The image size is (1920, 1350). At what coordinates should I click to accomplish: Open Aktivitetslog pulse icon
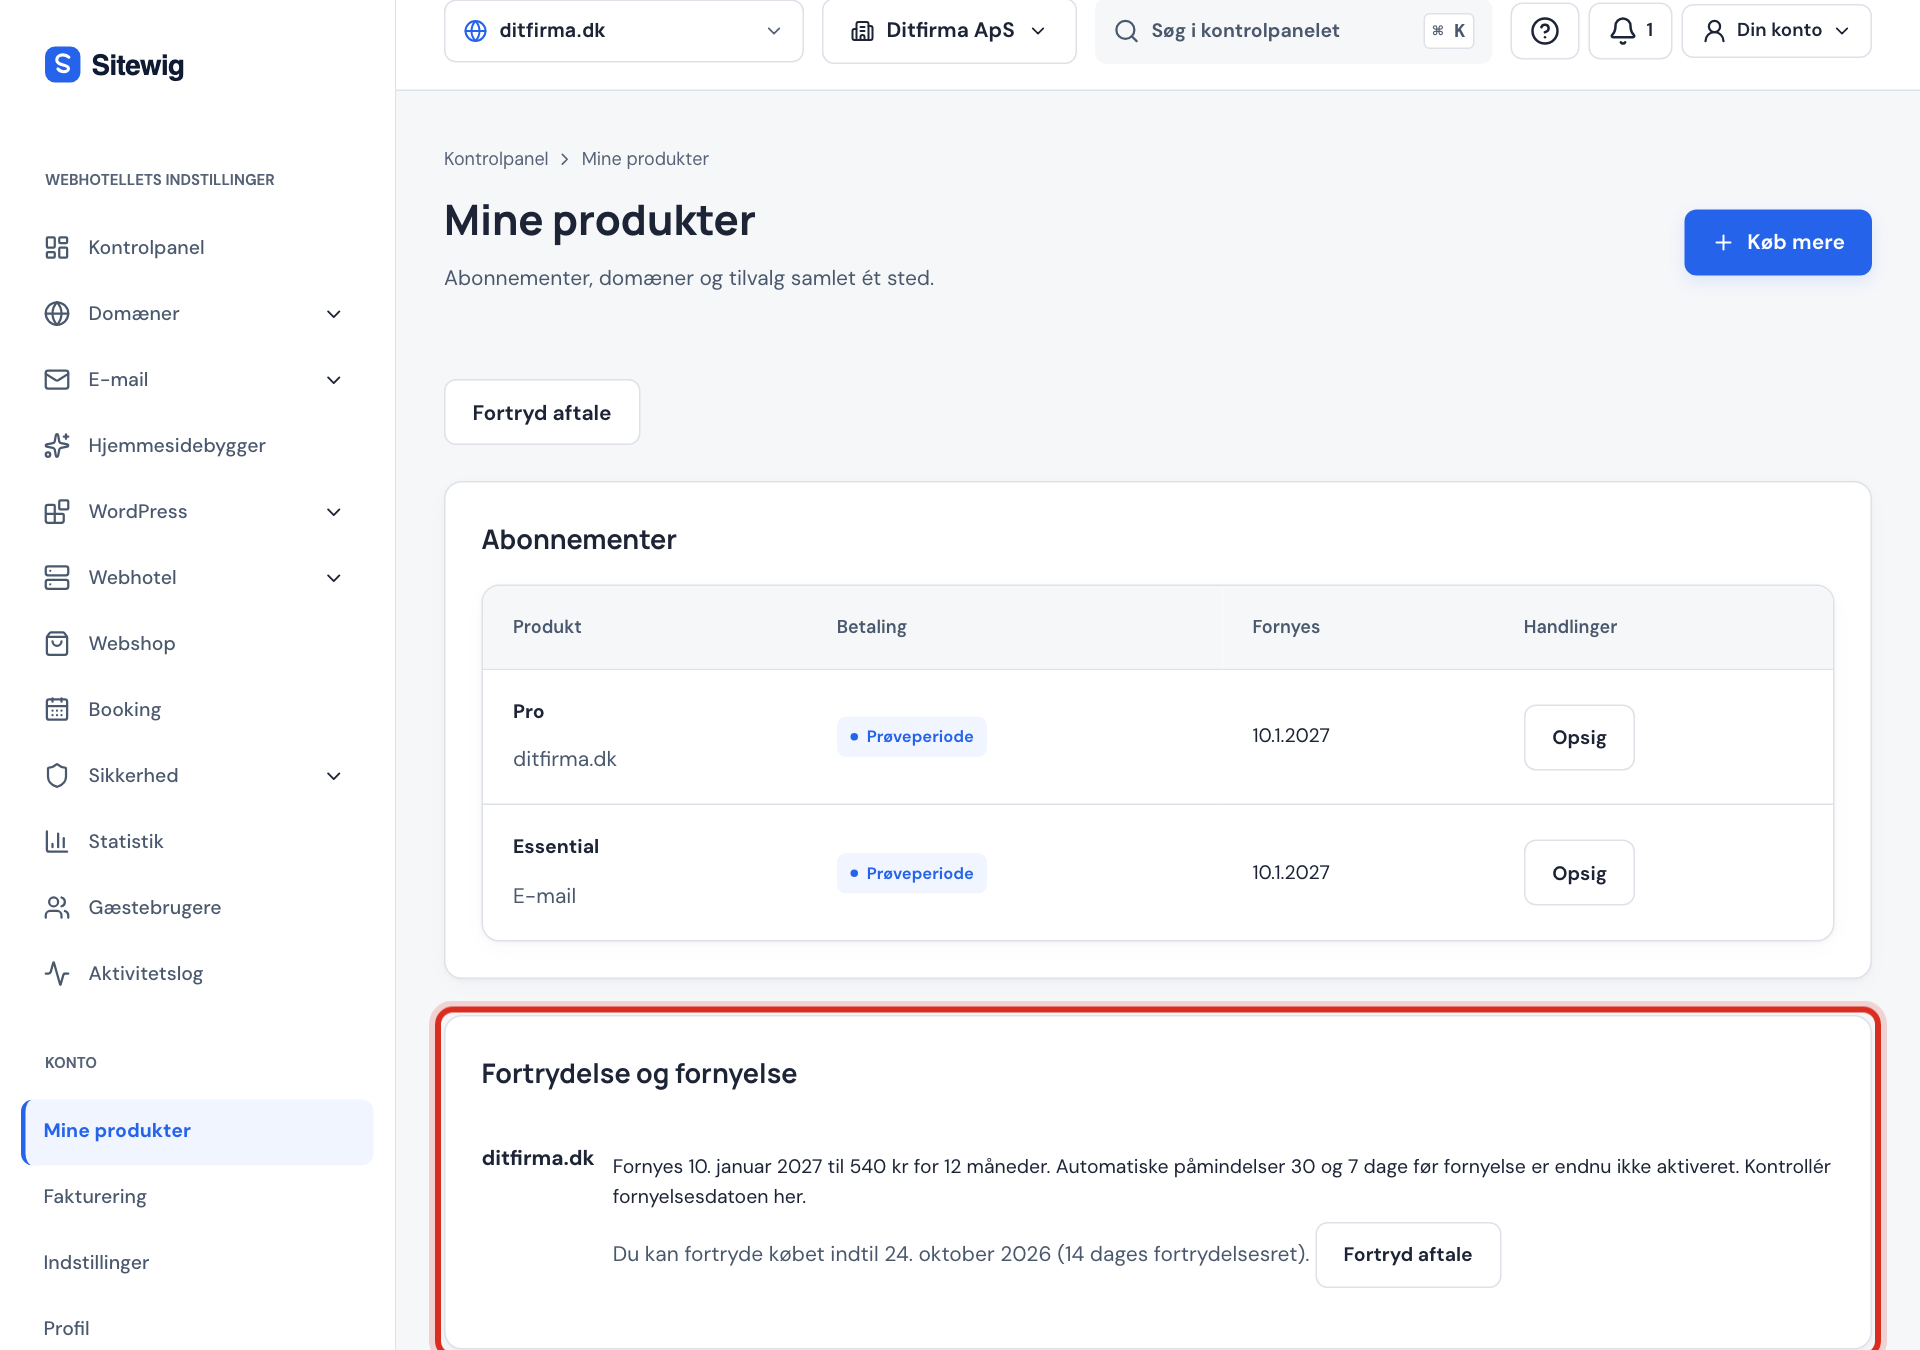[x=57, y=973]
